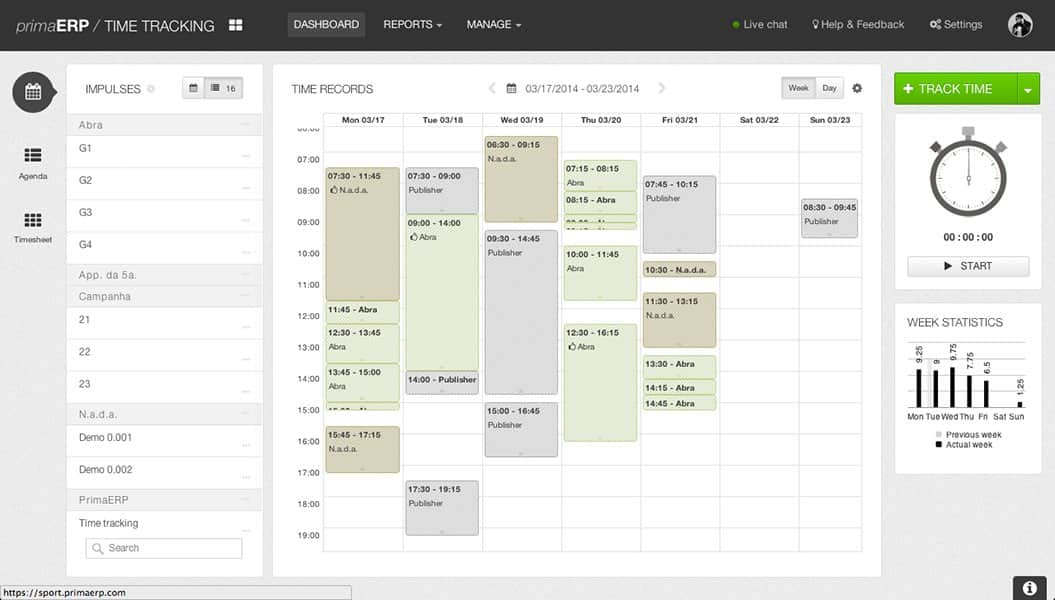
Task: Click the Impulses settings gear icon
Action: [151, 89]
